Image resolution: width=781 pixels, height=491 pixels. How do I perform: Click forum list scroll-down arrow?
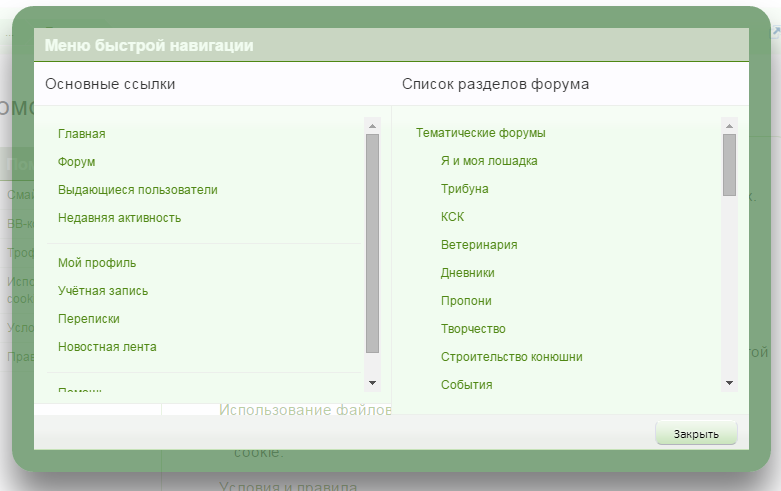[729, 383]
